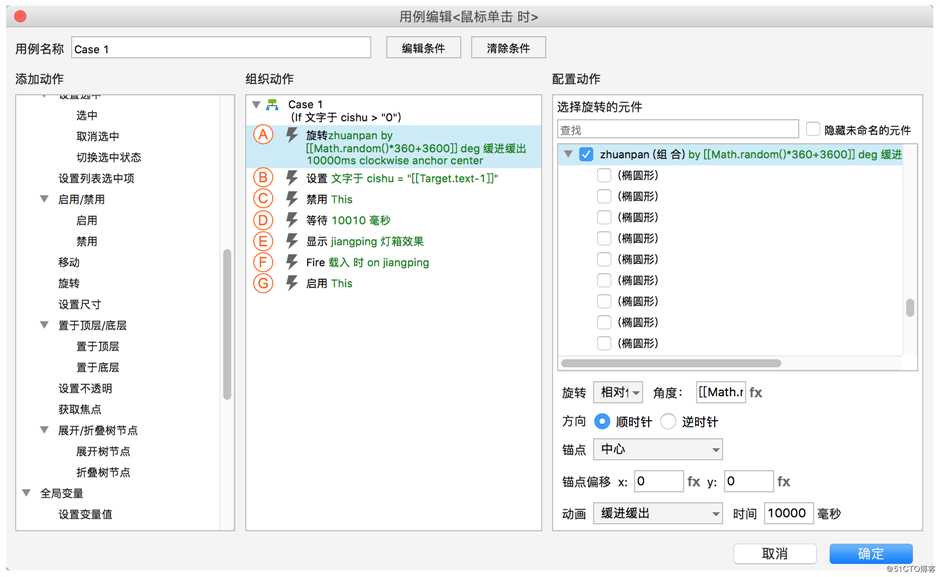Uncheck the zhuanpan (组合) checkbox
Viewport: 940px width, 577px height.
[586, 154]
